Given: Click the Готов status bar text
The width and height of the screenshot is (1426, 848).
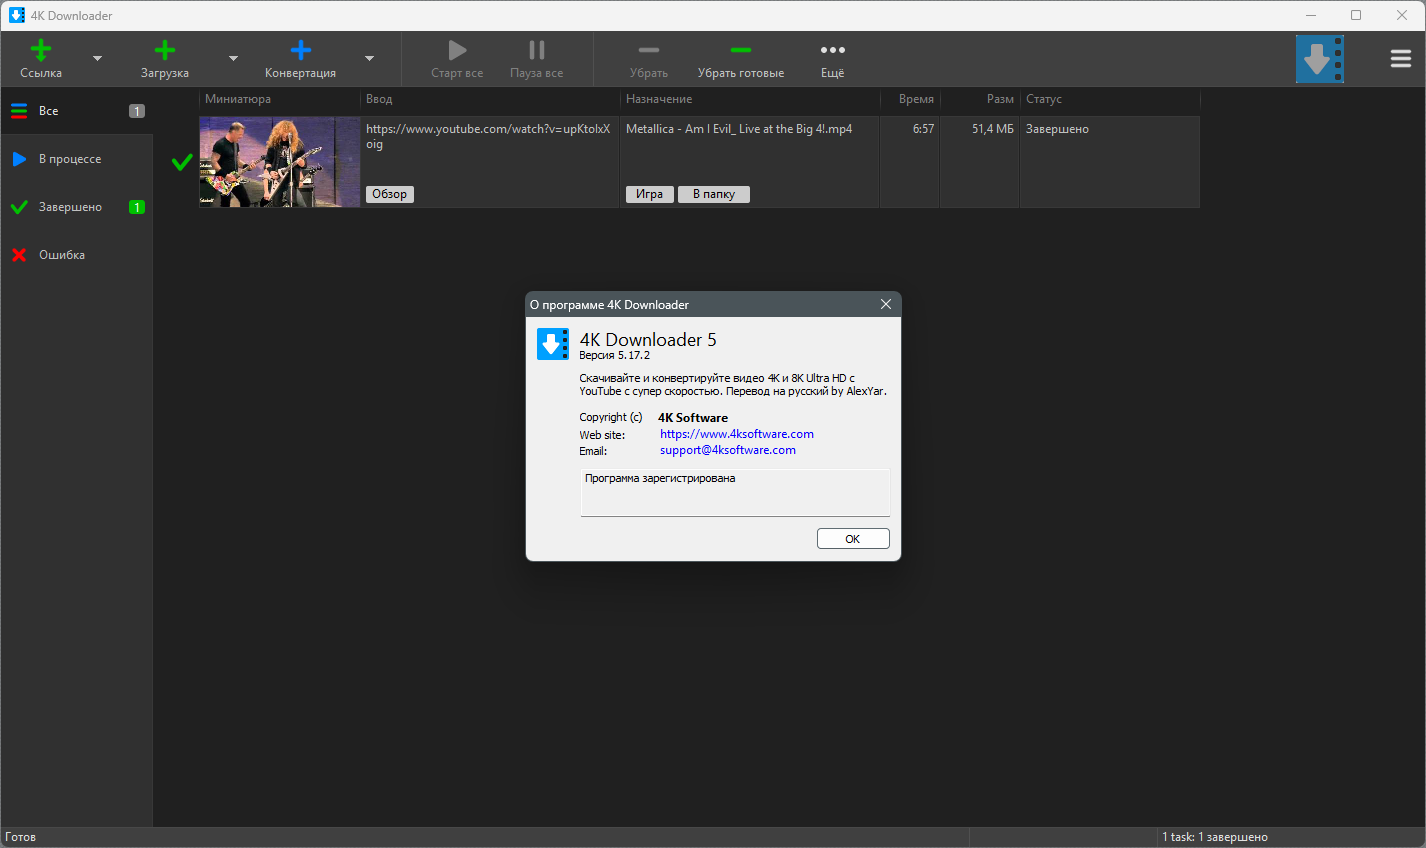Looking at the screenshot, I should [x=21, y=837].
